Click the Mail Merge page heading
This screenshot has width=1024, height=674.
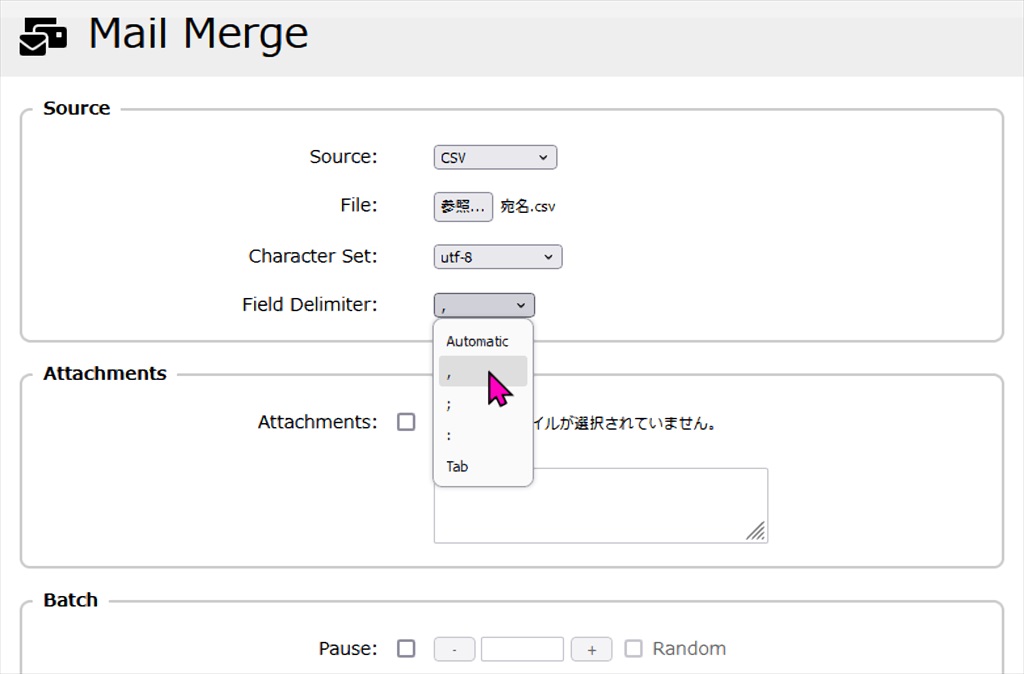(x=198, y=34)
